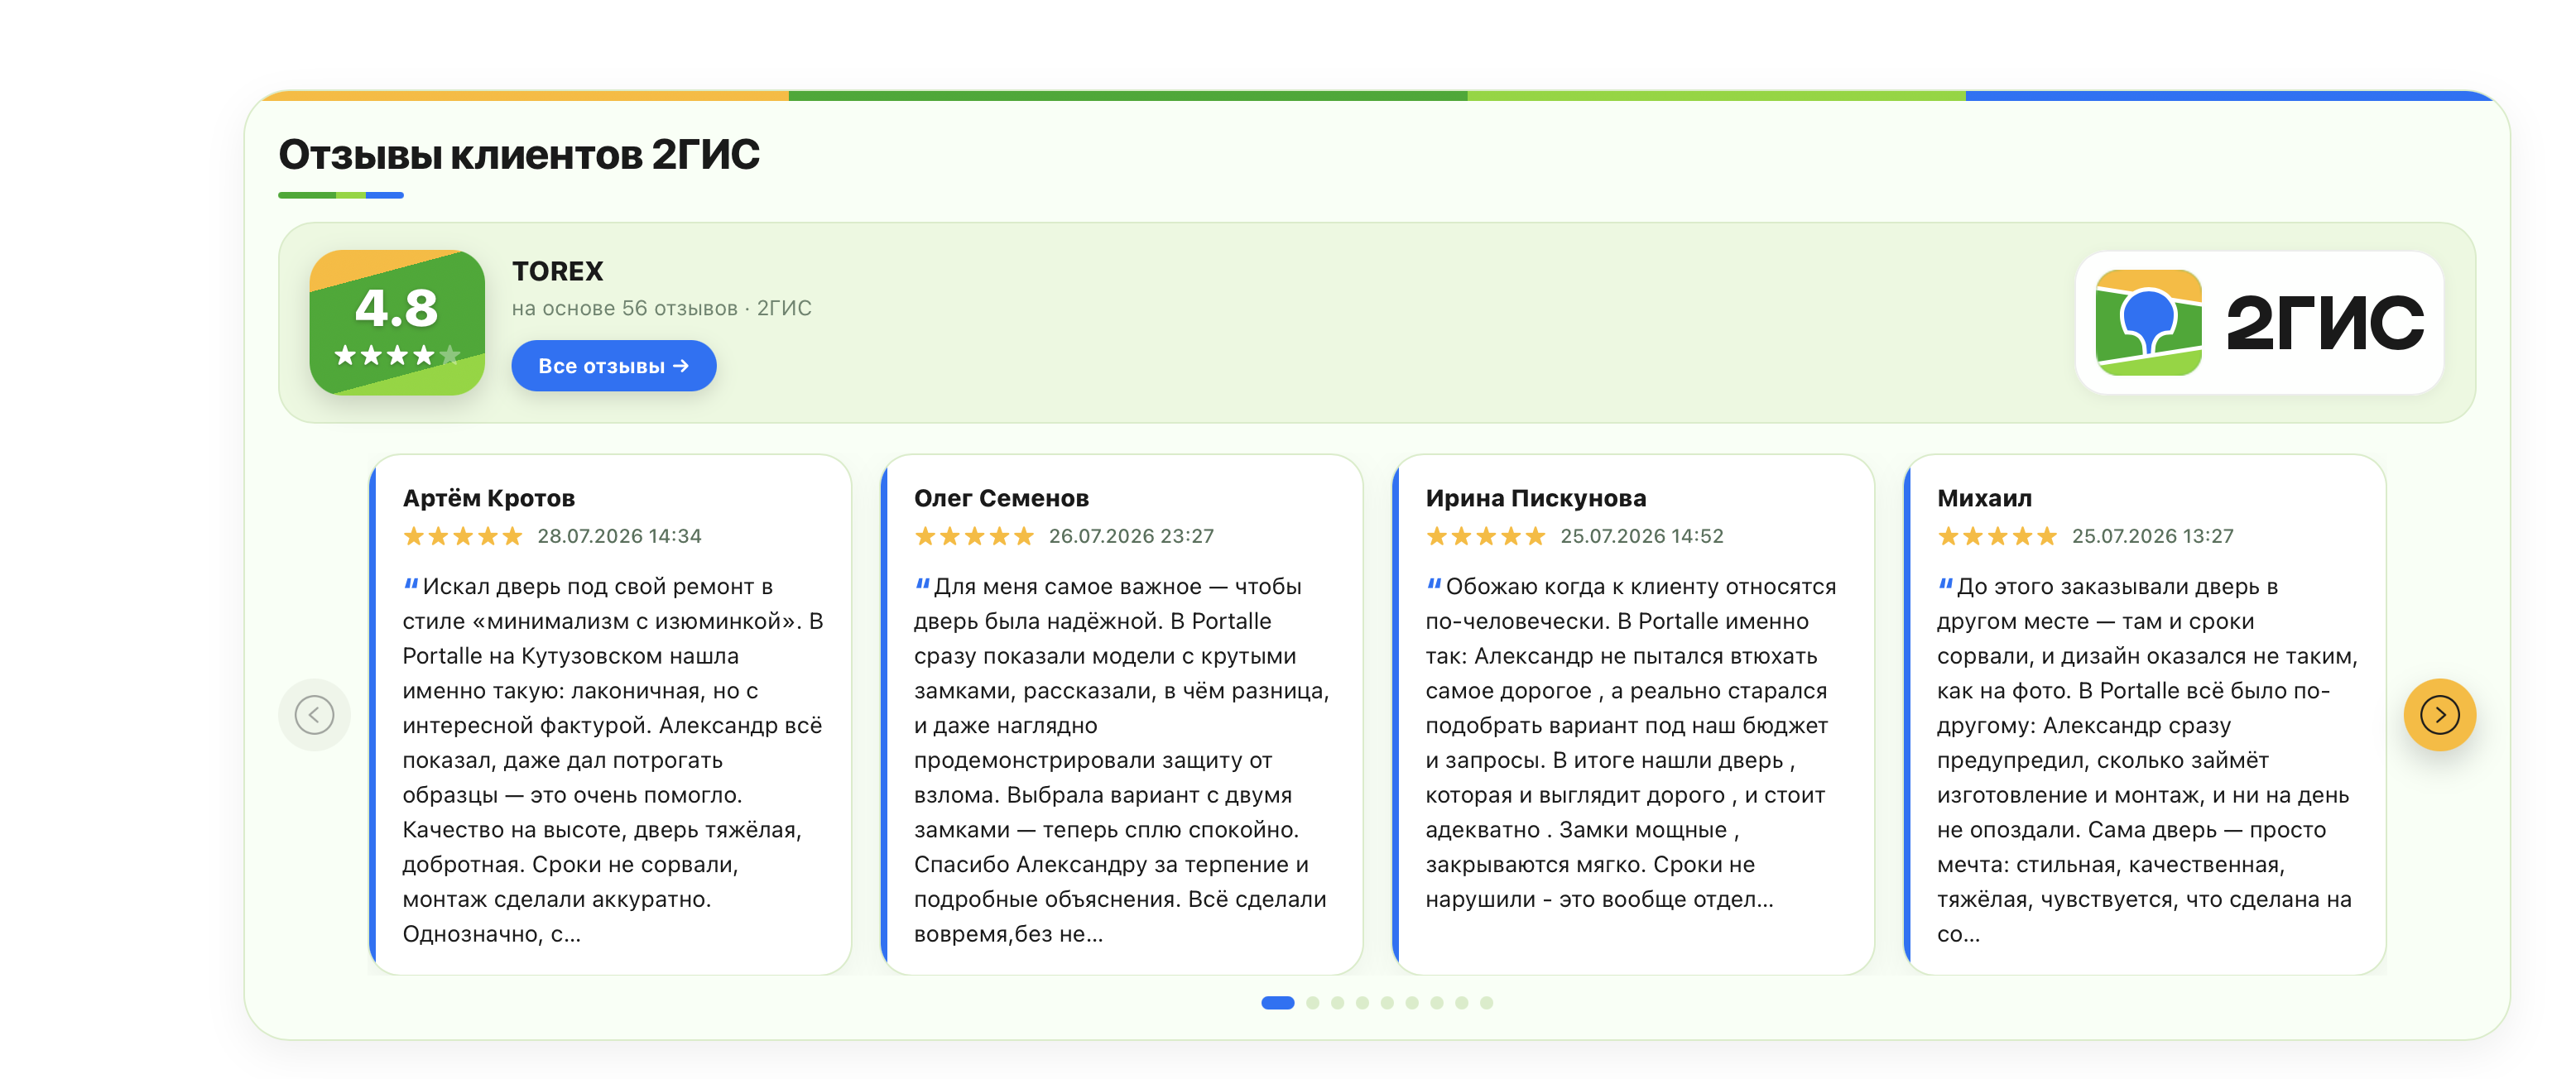This screenshot has height=1079, width=2576.
Task: Click "на основе 56 отзывов · 2ГИС" text
Action: [x=662, y=308]
